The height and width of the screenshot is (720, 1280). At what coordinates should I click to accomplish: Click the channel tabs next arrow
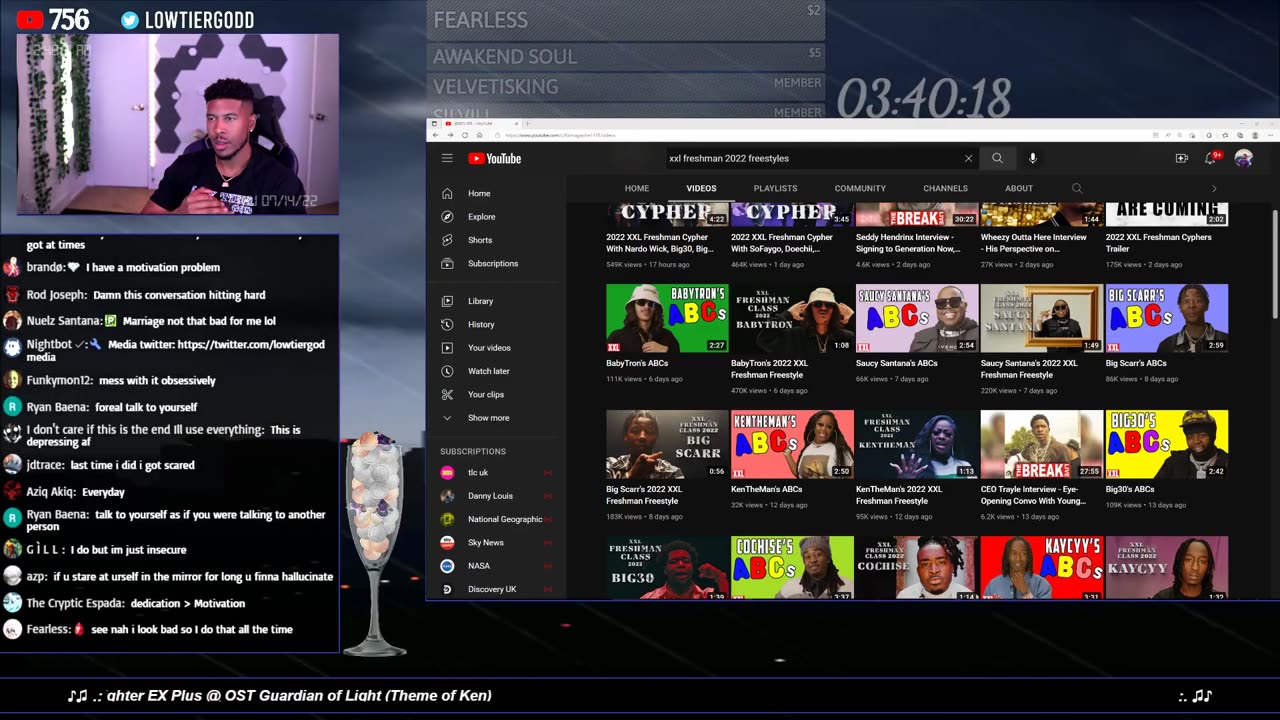(1214, 188)
